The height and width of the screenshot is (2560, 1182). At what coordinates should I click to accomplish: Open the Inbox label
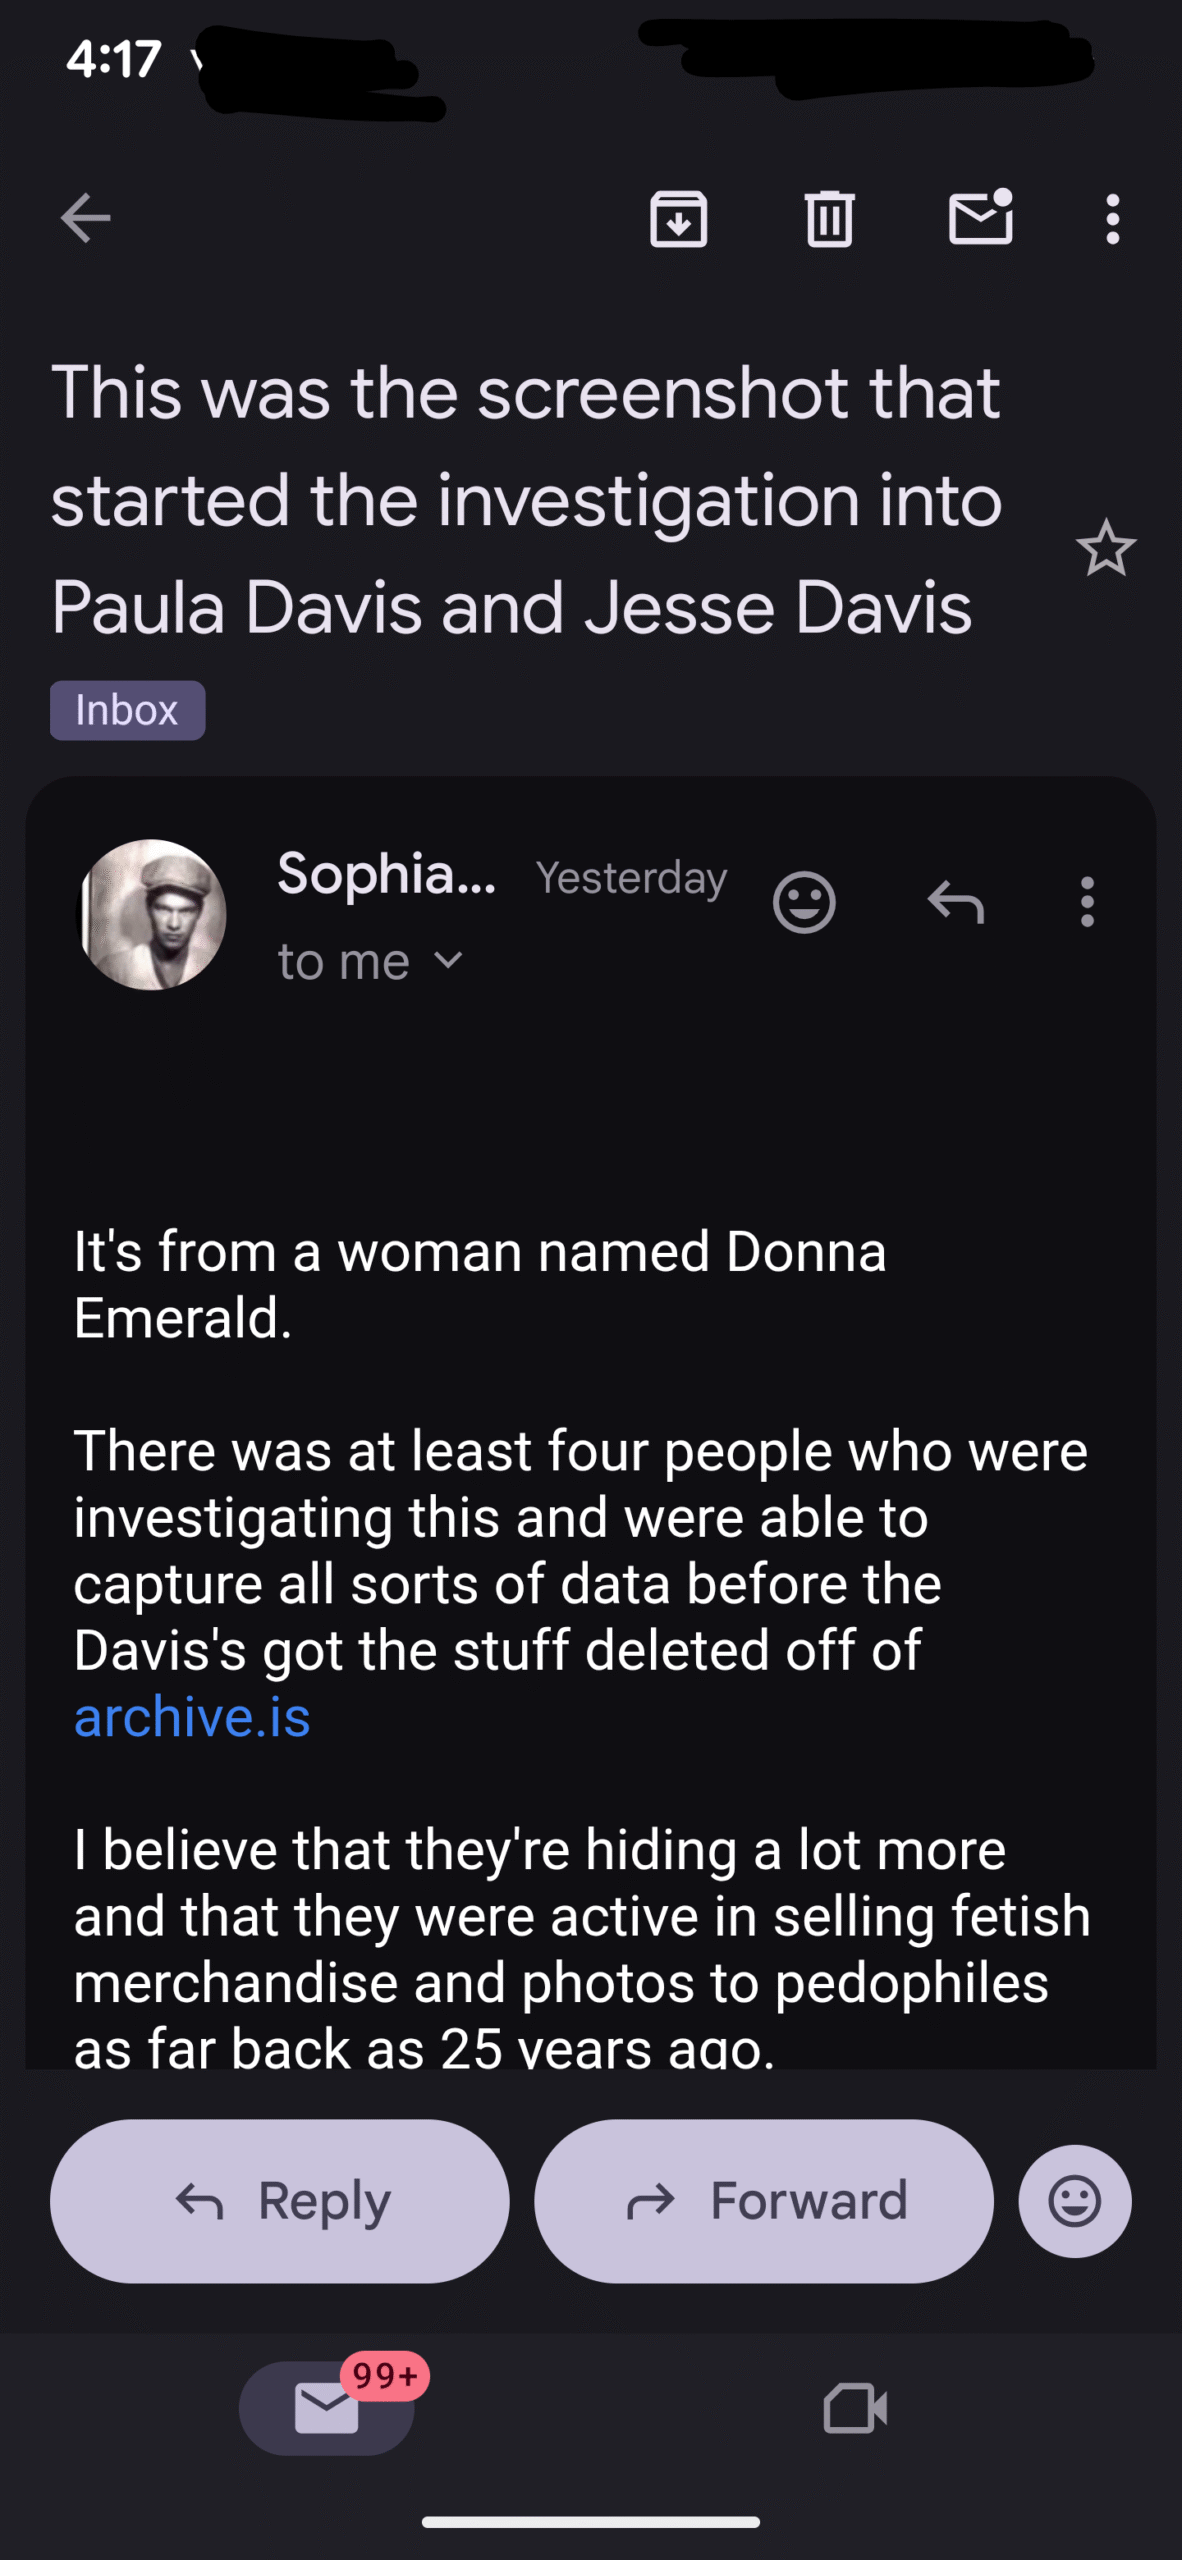[x=127, y=710]
